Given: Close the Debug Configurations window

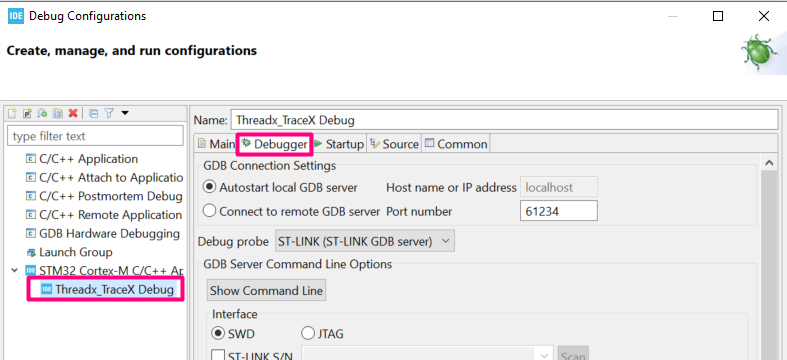Looking at the screenshot, I should tap(764, 16).
